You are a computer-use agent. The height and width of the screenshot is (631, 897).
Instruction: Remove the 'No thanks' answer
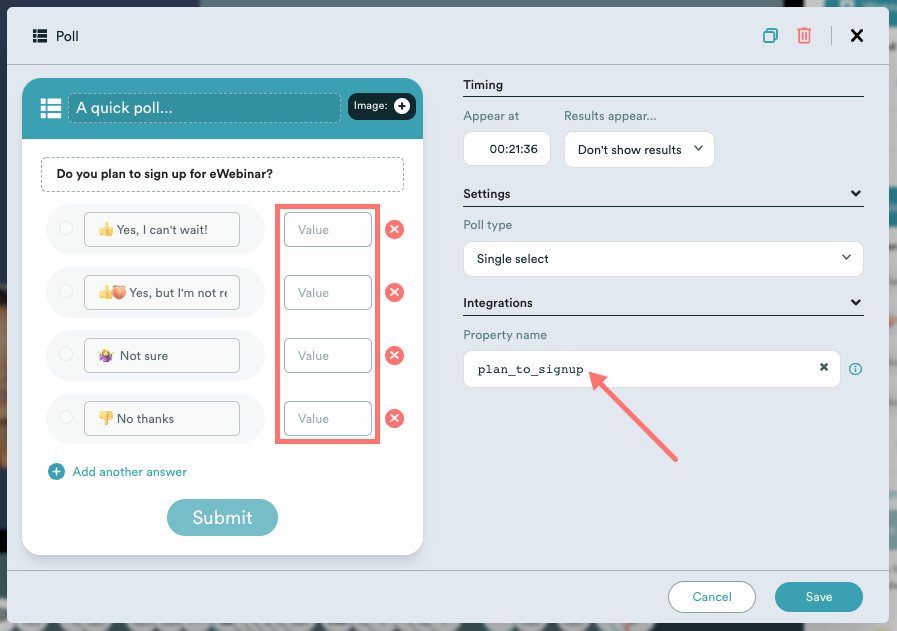[395, 419]
